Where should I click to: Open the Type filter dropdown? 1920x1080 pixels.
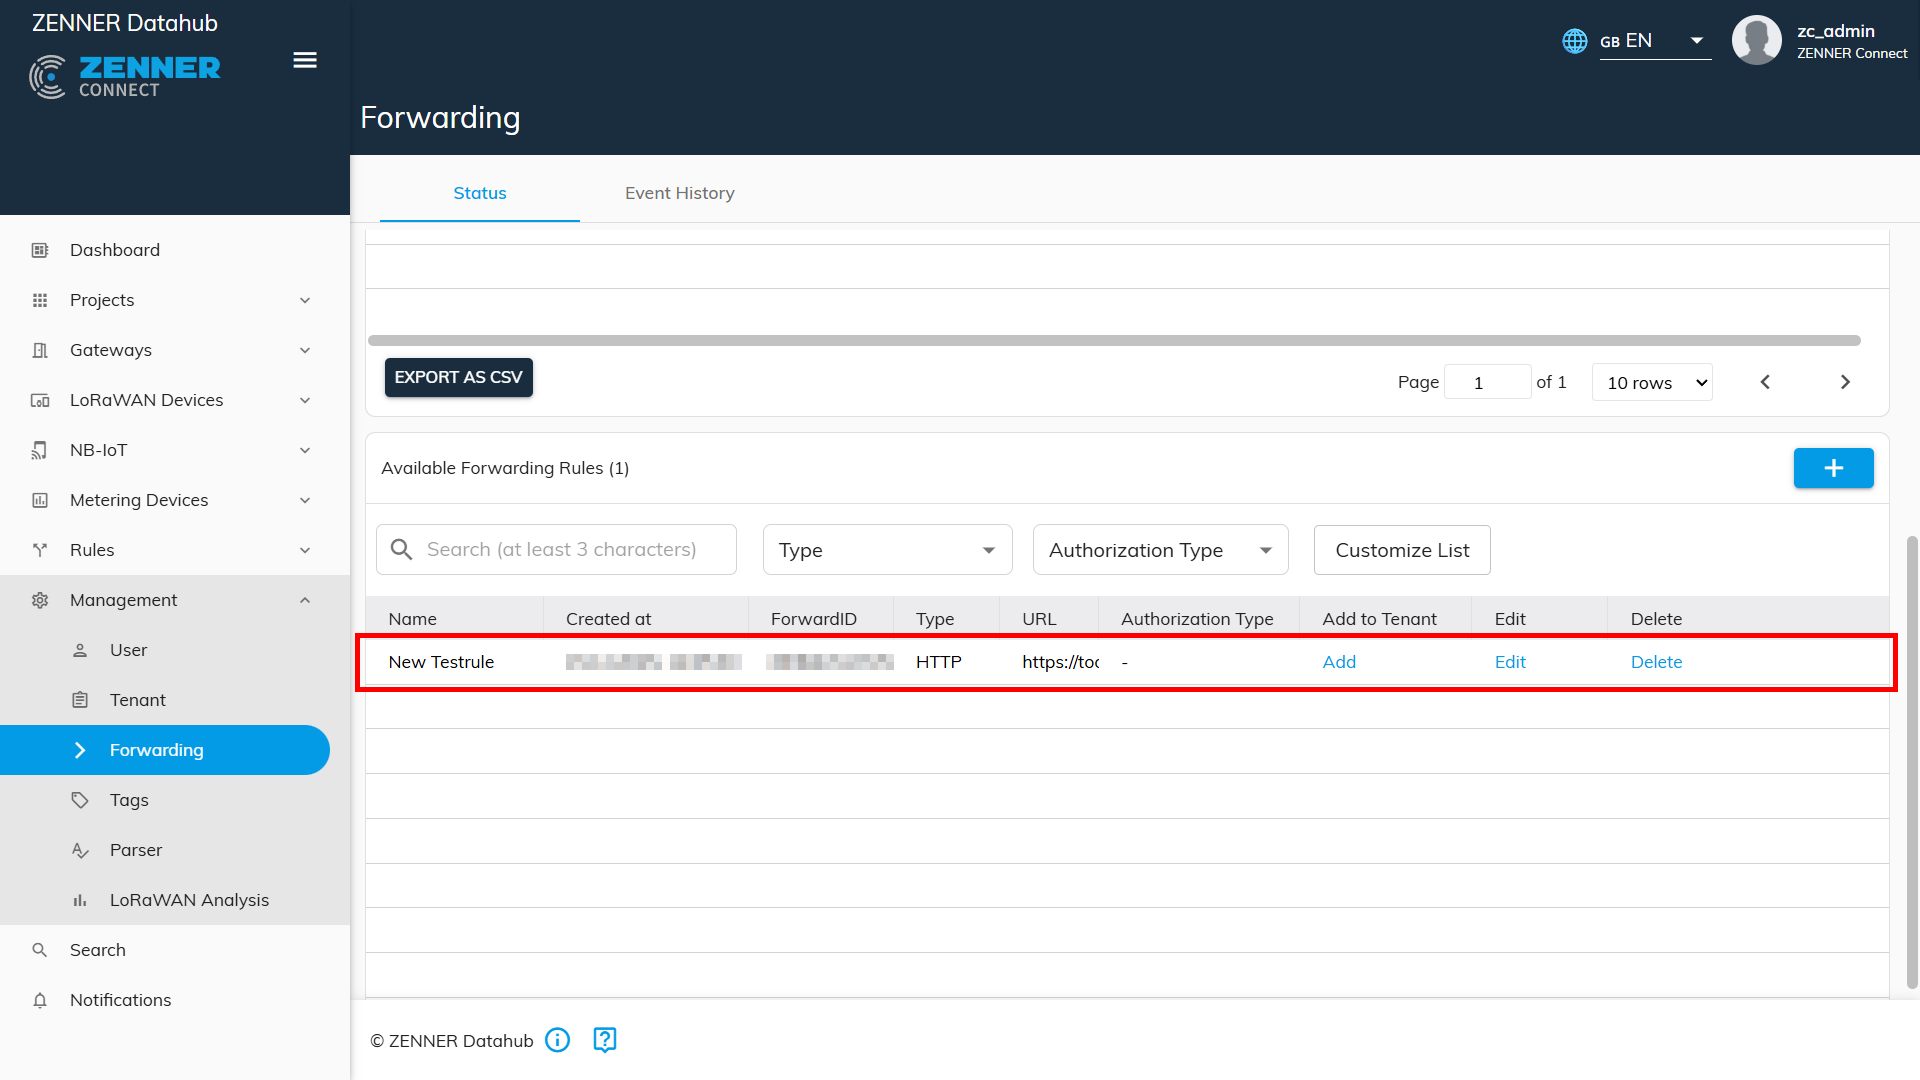click(887, 550)
